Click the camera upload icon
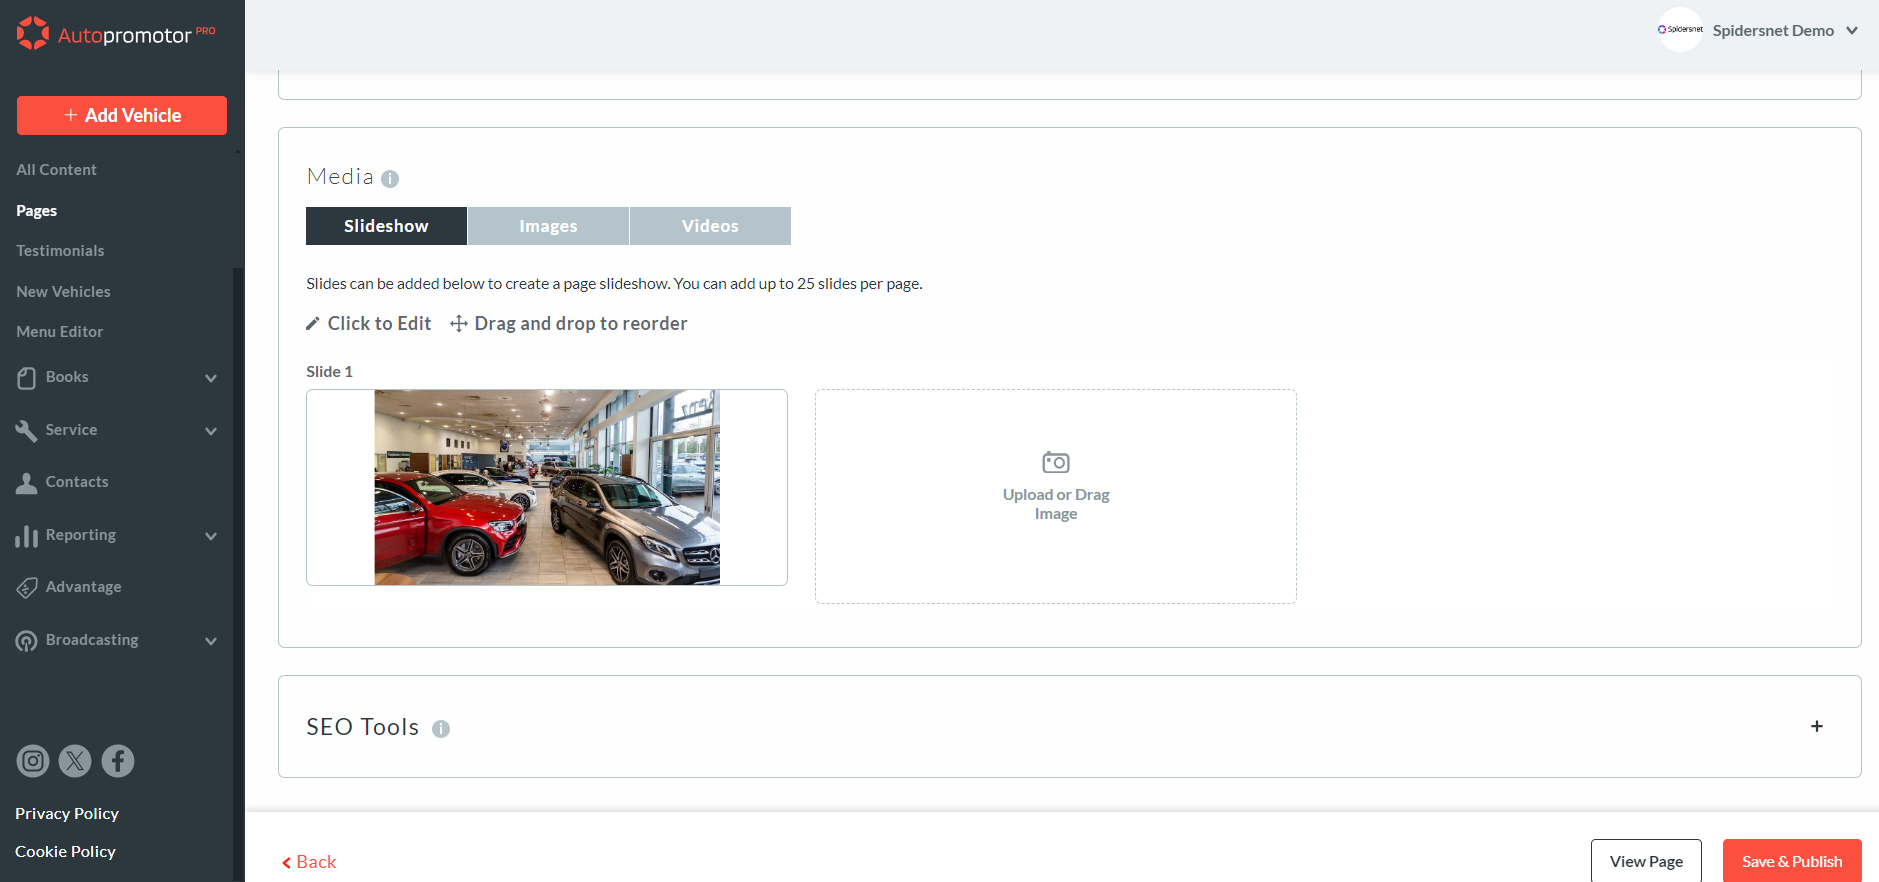Image resolution: width=1879 pixels, height=882 pixels. coord(1055,462)
